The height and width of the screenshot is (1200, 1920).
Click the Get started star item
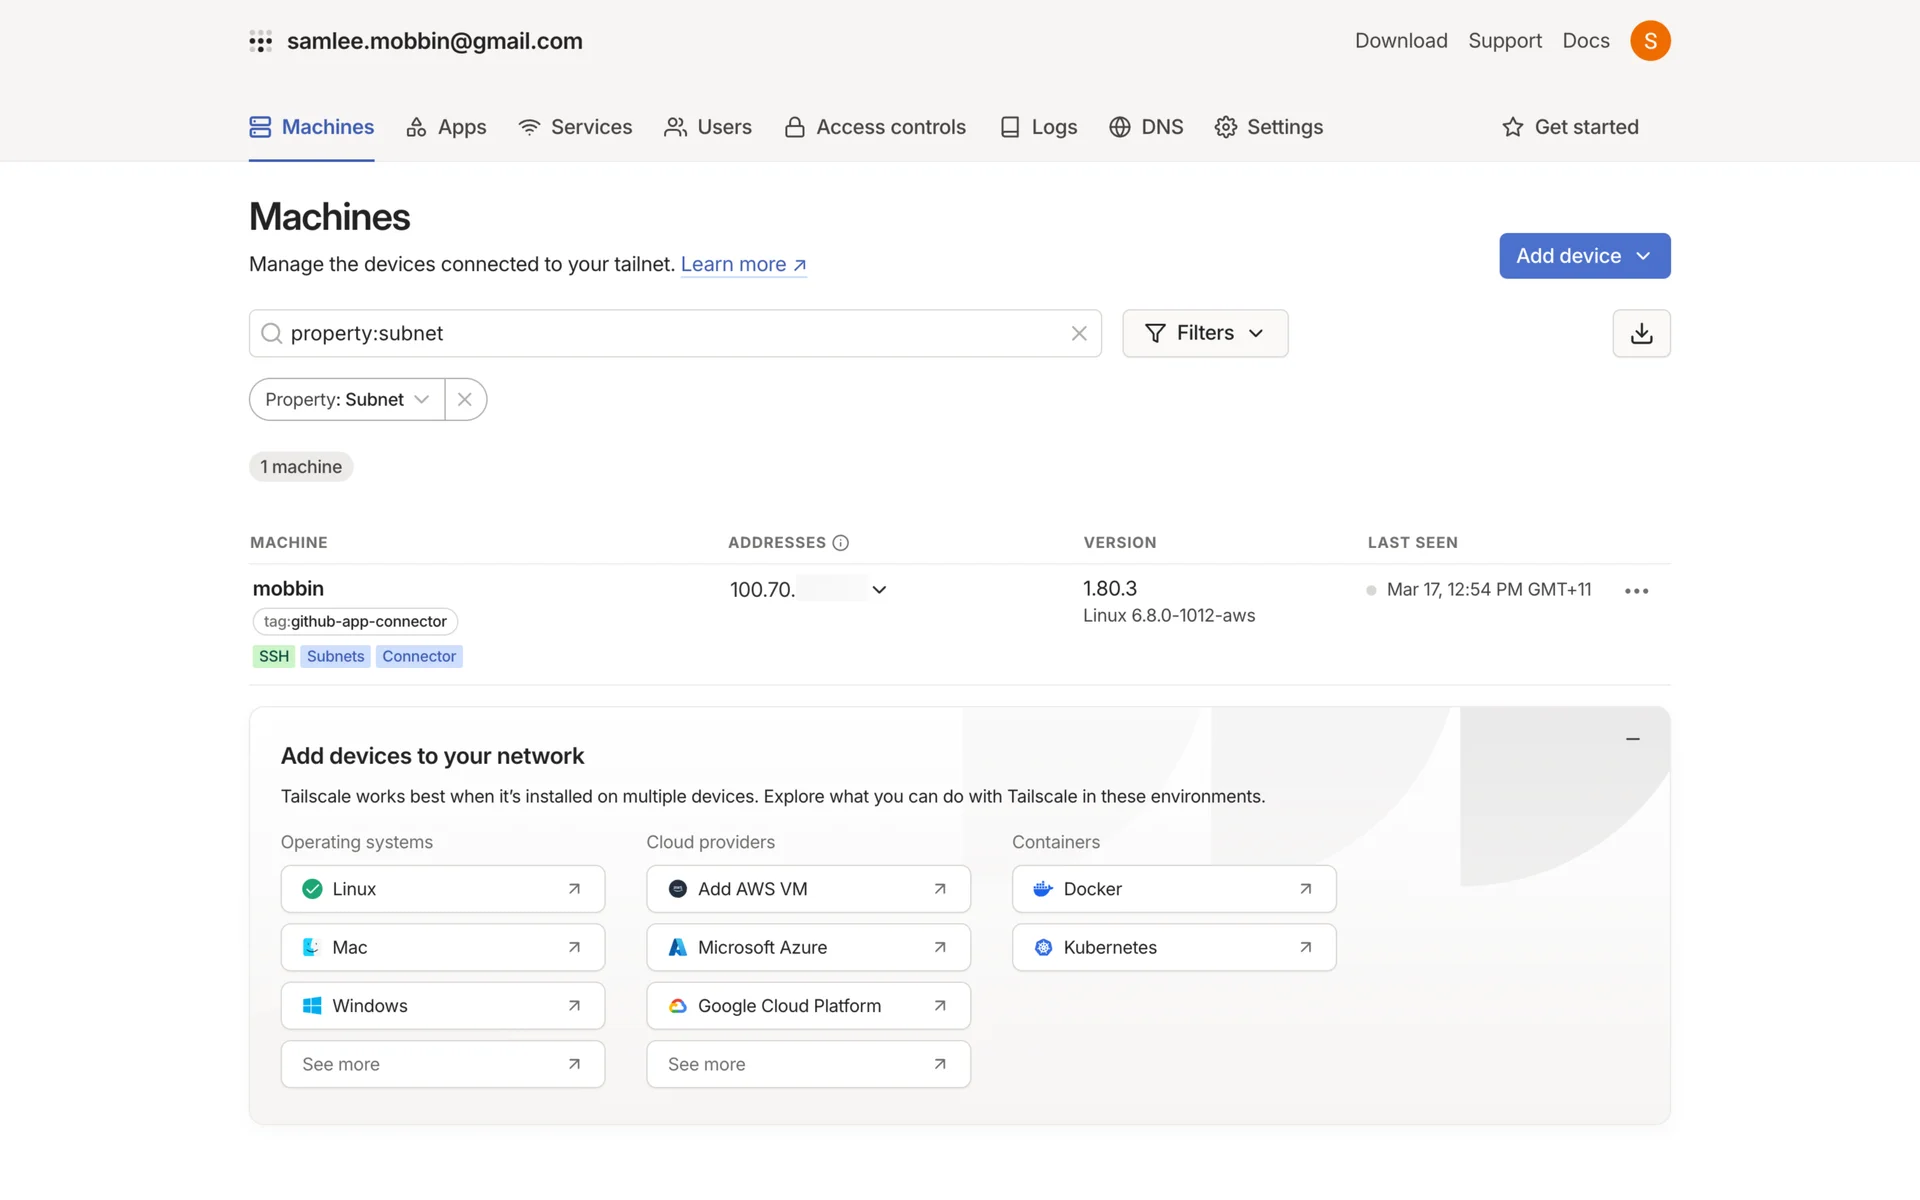(x=1570, y=127)
